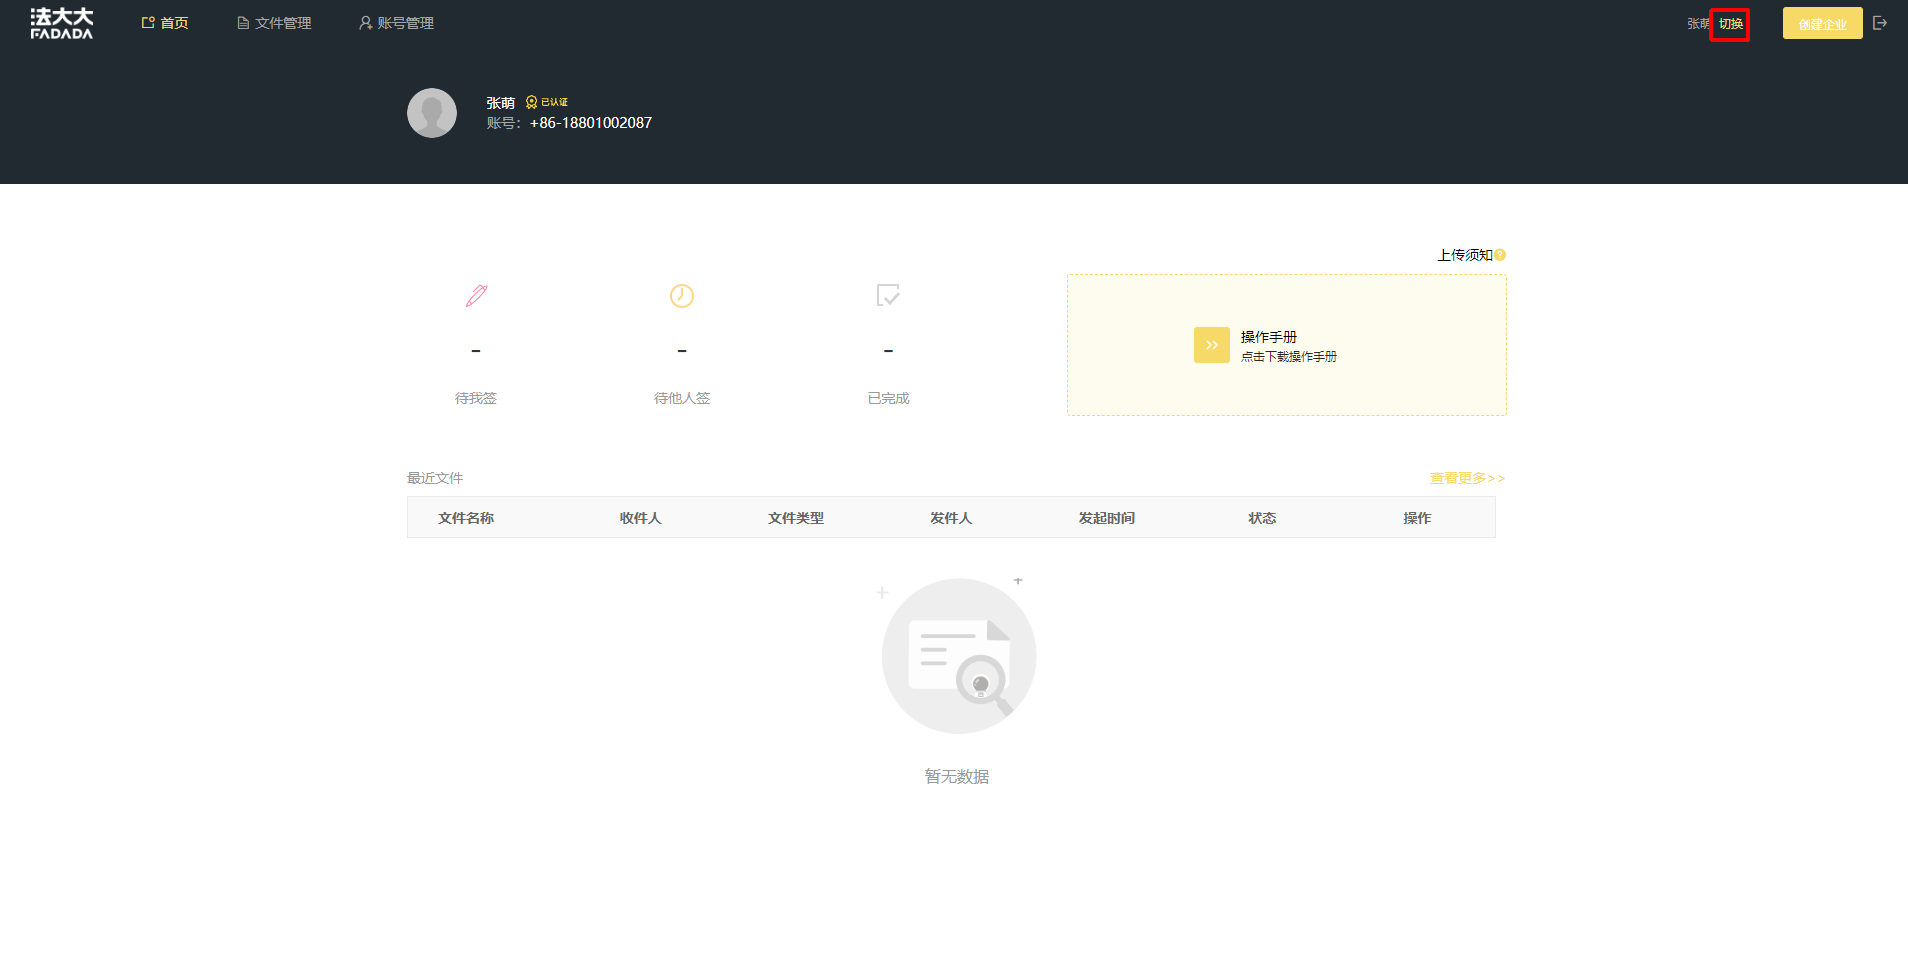Click the 张萌 name beside the avatar
Viewport: 1908px width, 955px height.
tap(500, 103)
